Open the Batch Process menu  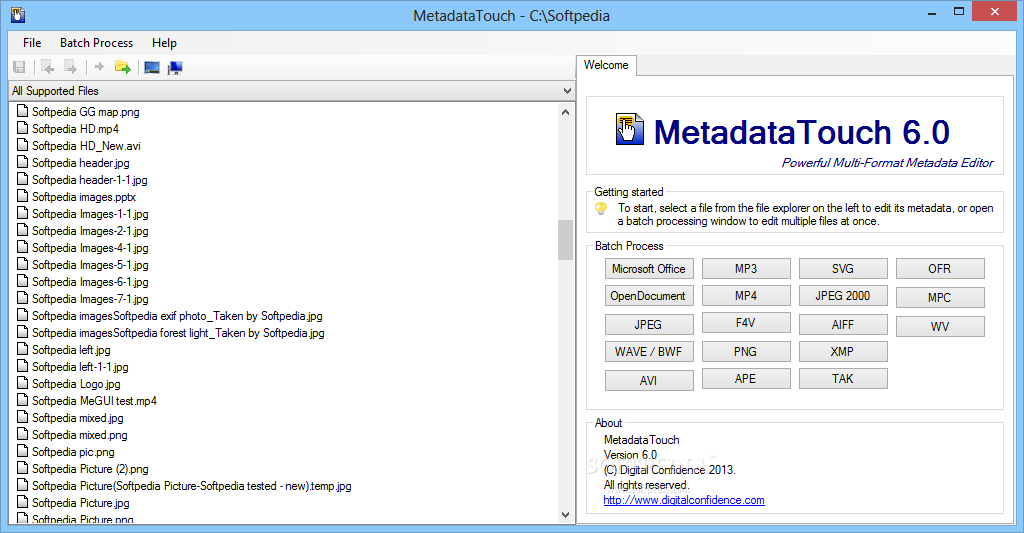tap(97, 42)
